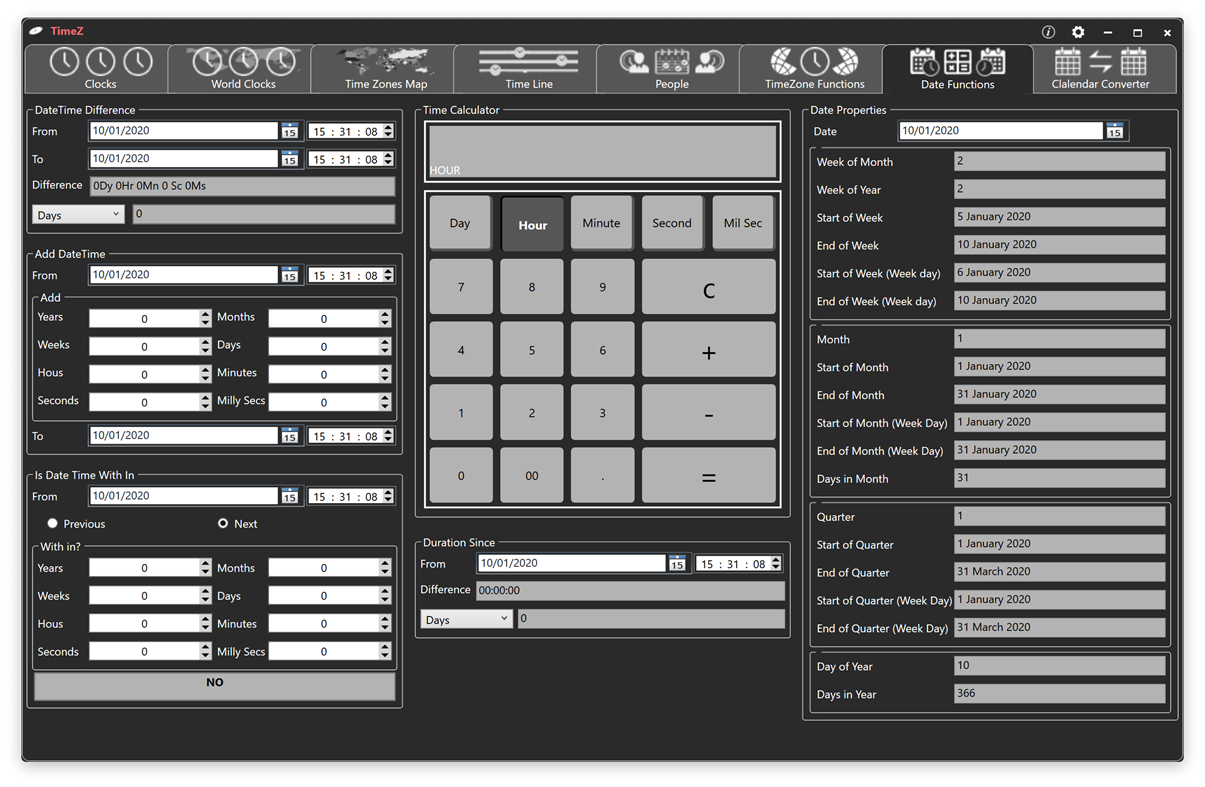Image resolution: width=1205 pixels, height=787 pixels.
Task: Click calculator minus key
Action: point(709,412)
